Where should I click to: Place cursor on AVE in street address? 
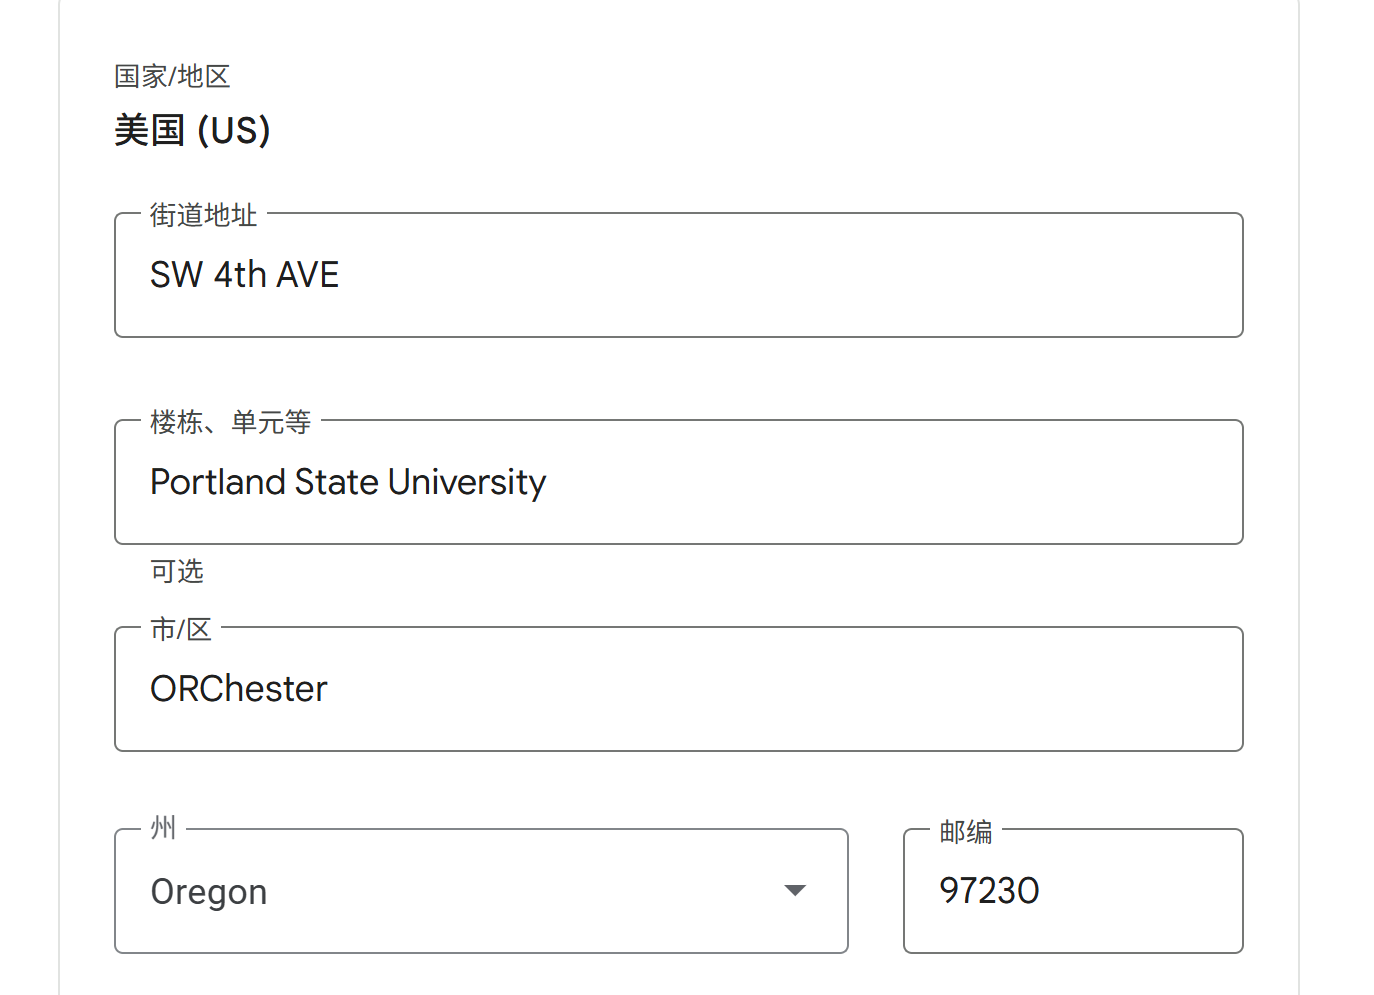[x=308, y=275]
